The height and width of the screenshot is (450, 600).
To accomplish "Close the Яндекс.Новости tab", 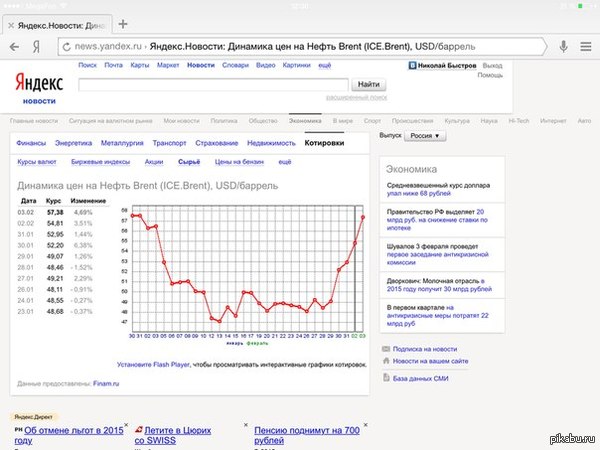I will click(x=11, y=26).
